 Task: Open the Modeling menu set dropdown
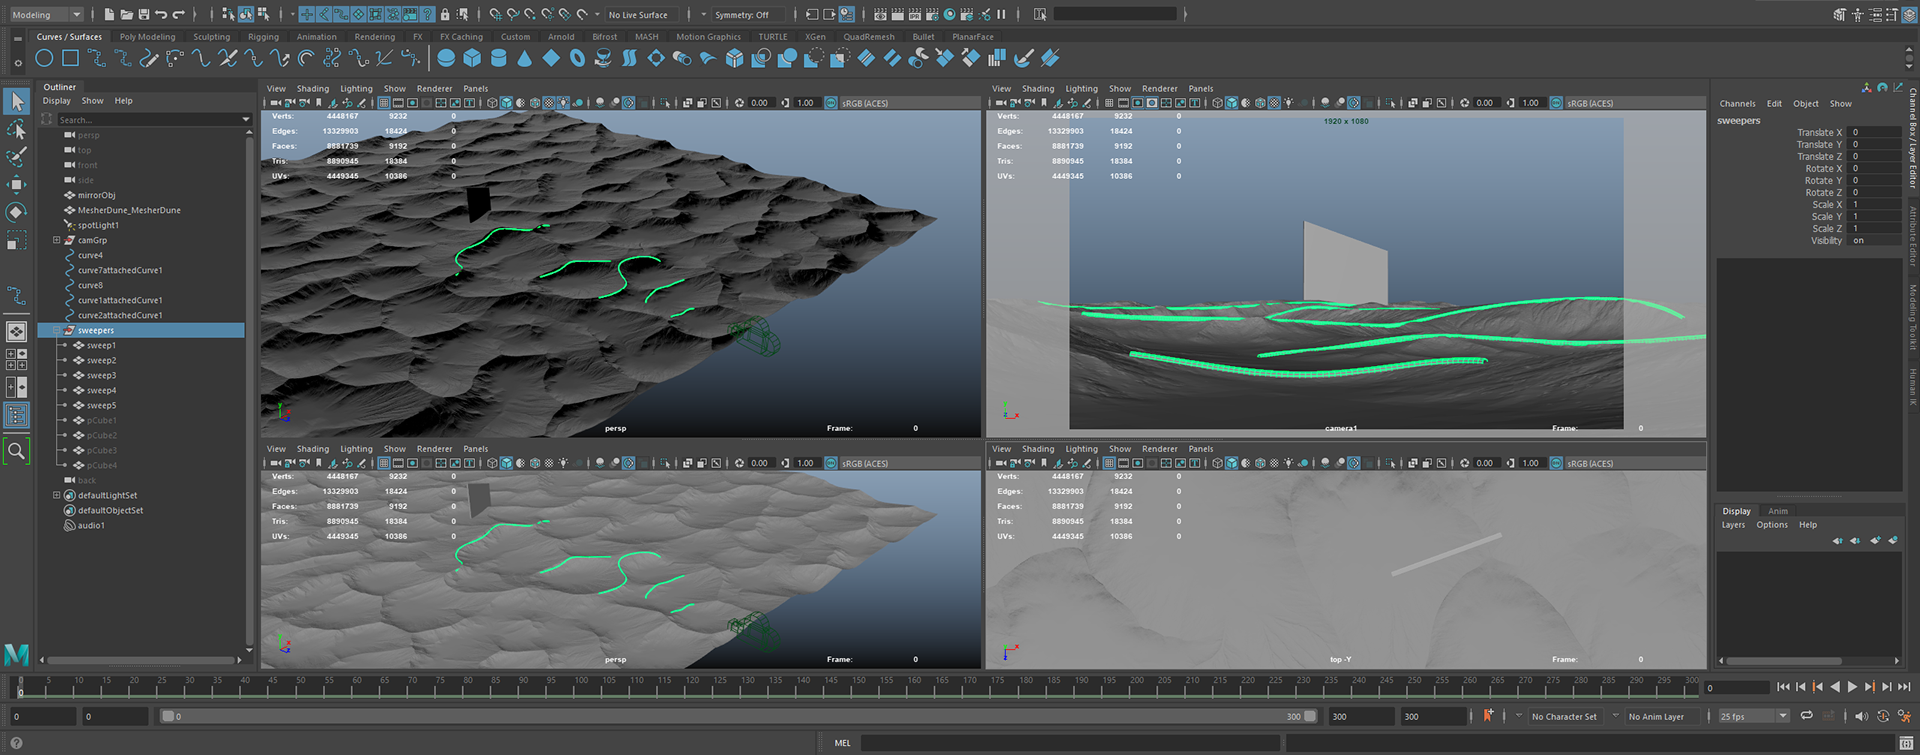(46, 15)
